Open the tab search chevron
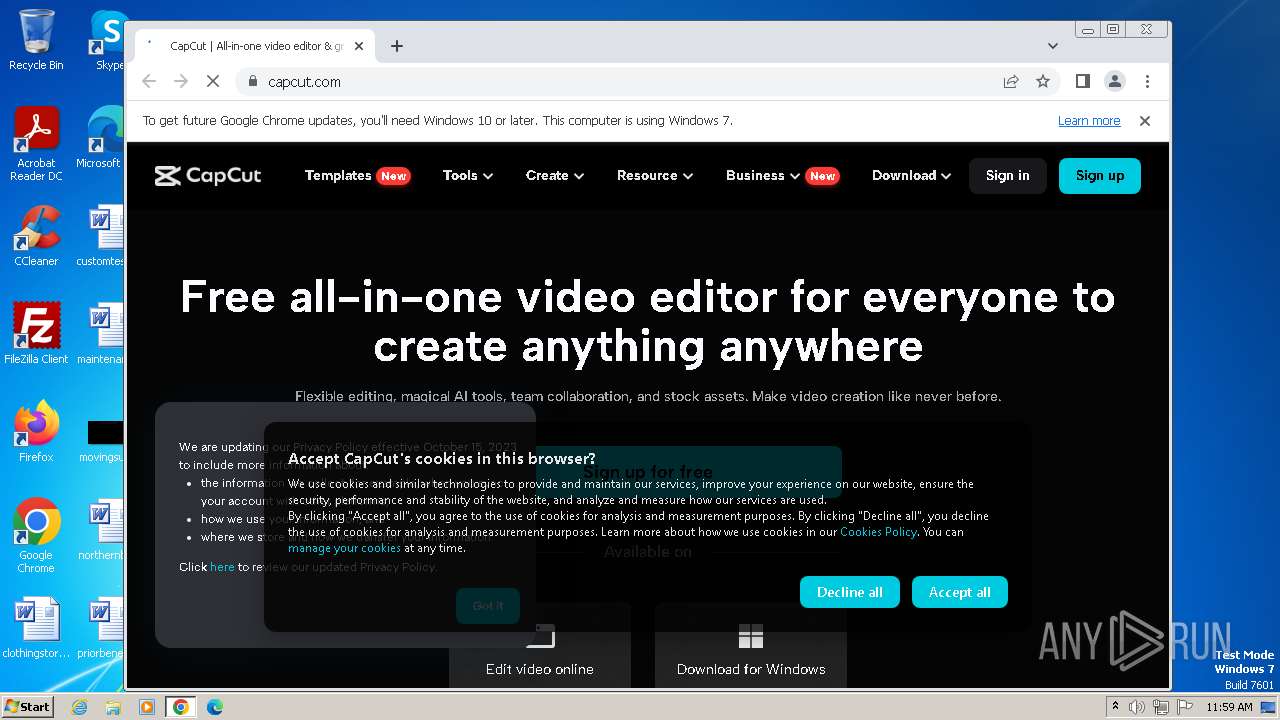Image resolution: width=1280 pixels, height=720 pixels. click(x=1053, y=46)
